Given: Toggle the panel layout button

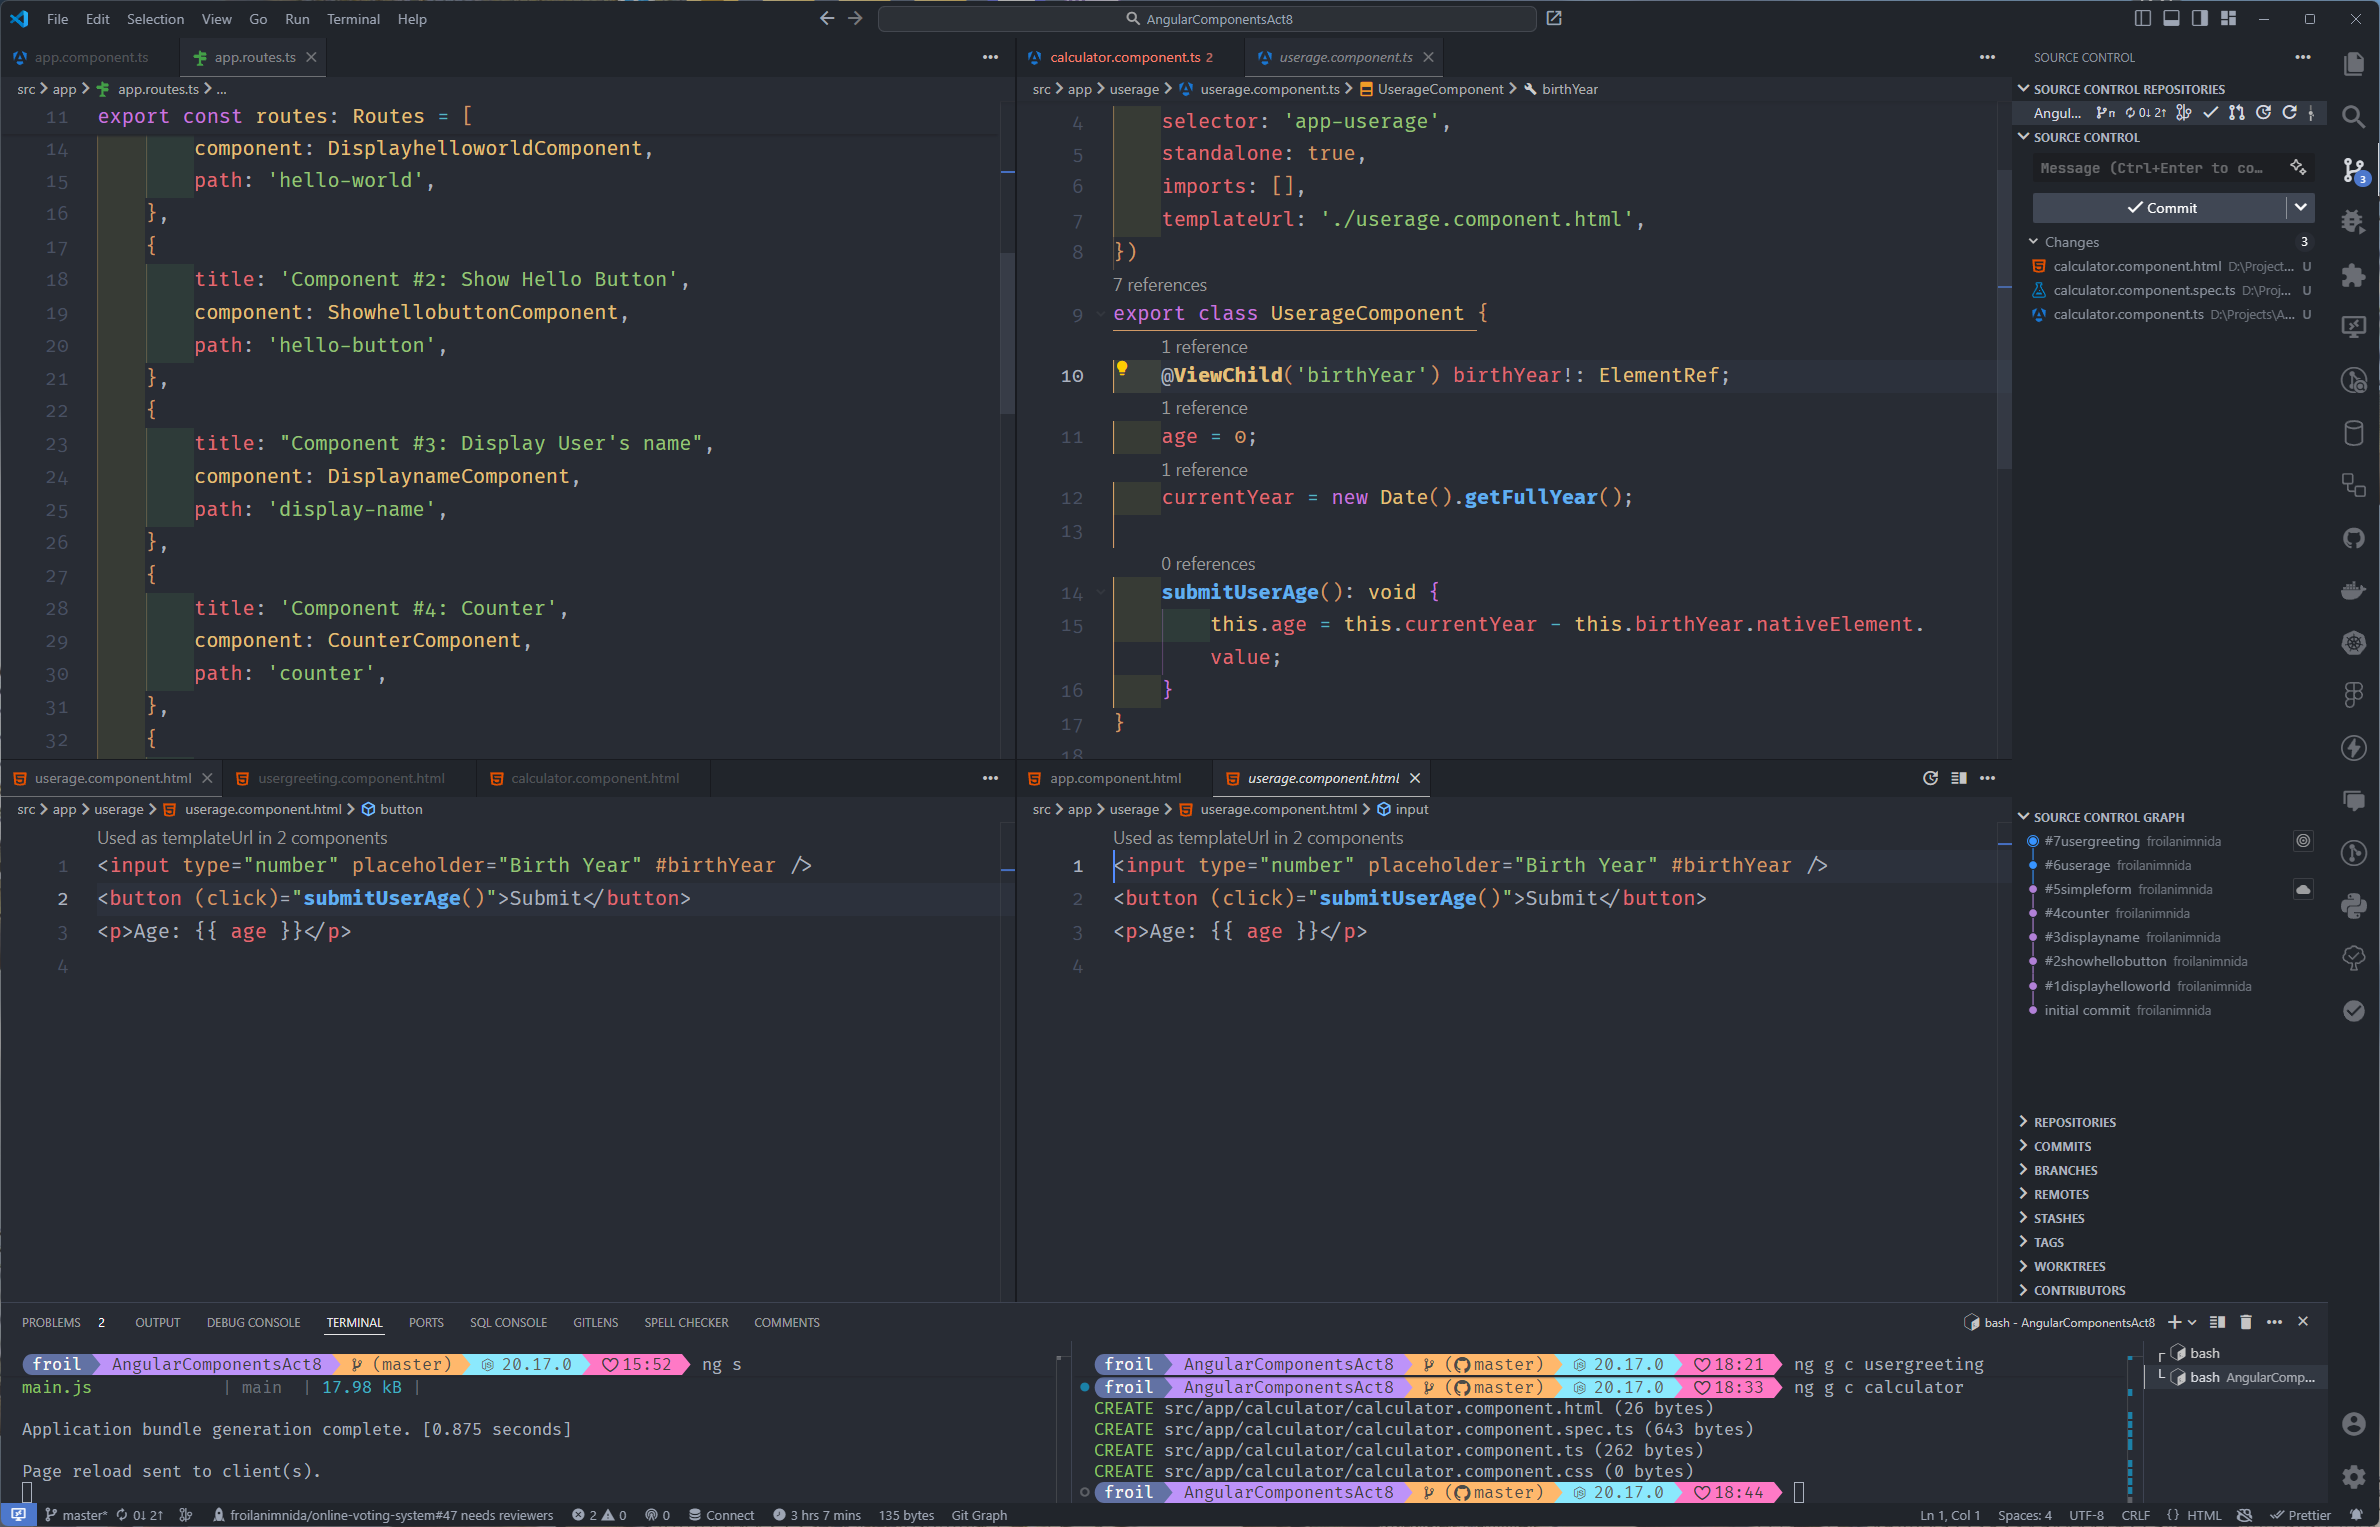Looking at the screenshot, I should (2171, 18).
